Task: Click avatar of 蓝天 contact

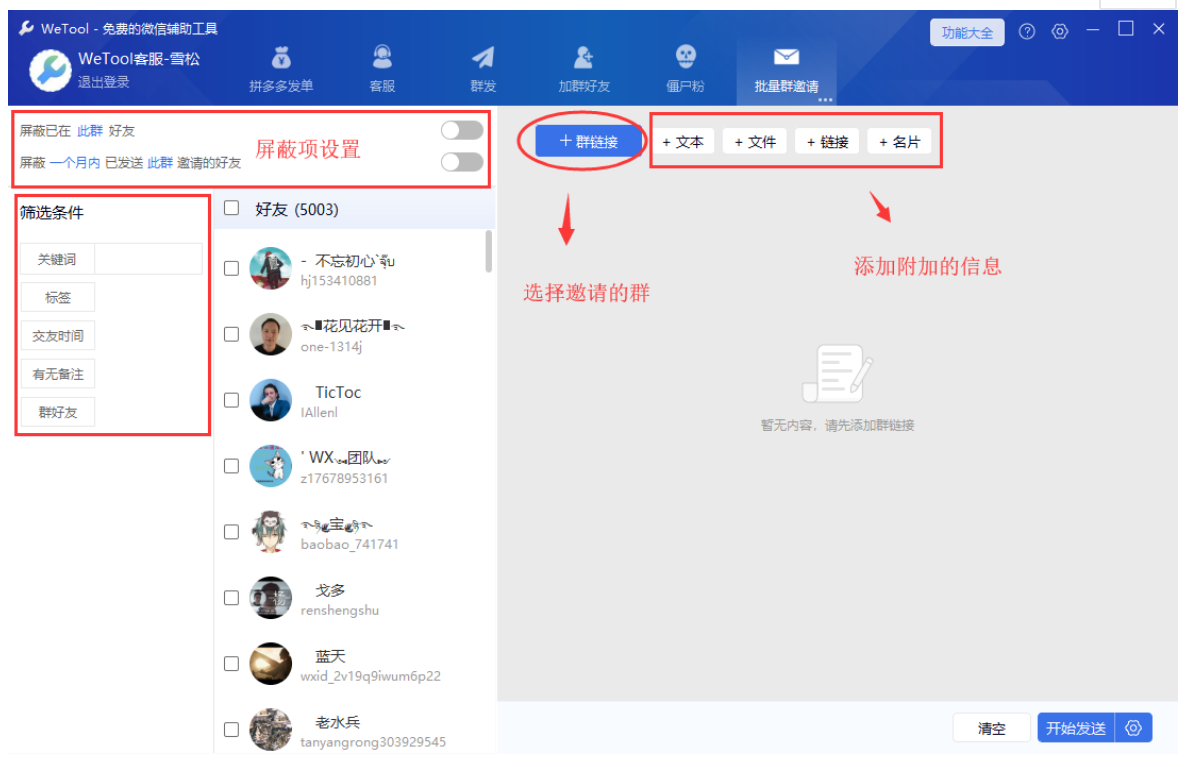Action: [x=271, y=664]
